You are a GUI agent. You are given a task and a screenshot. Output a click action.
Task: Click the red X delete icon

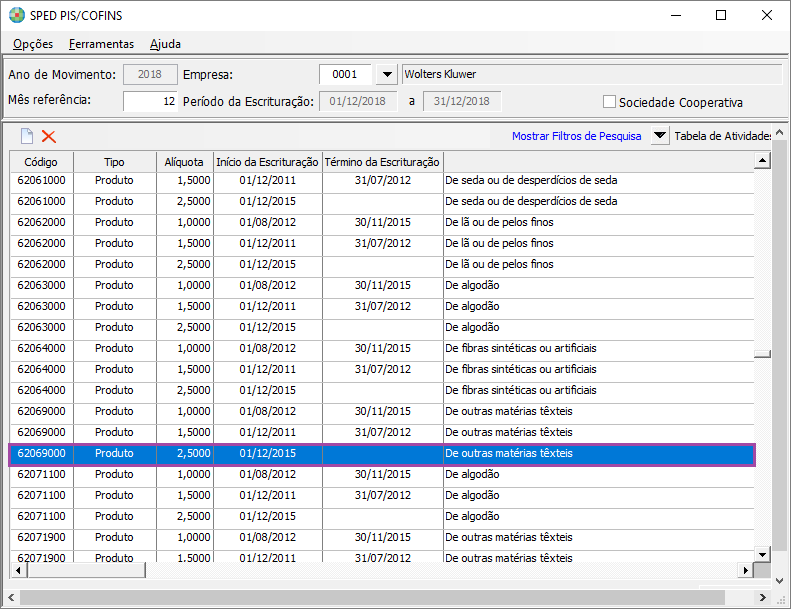coord(49,136)
